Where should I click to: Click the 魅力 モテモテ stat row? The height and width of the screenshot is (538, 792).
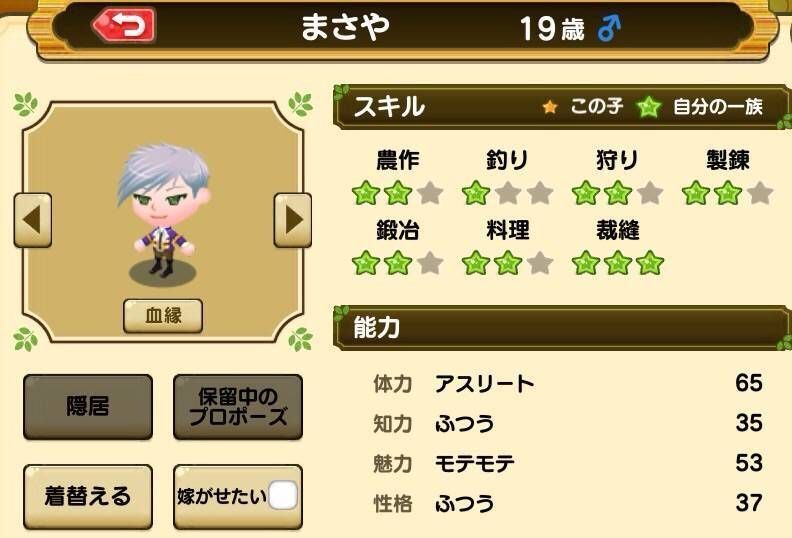pos(568,463)
